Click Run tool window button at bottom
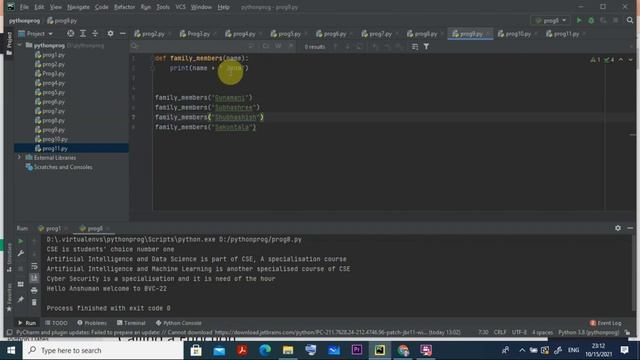This screenshot has width=640, height=360. point(27,323)
